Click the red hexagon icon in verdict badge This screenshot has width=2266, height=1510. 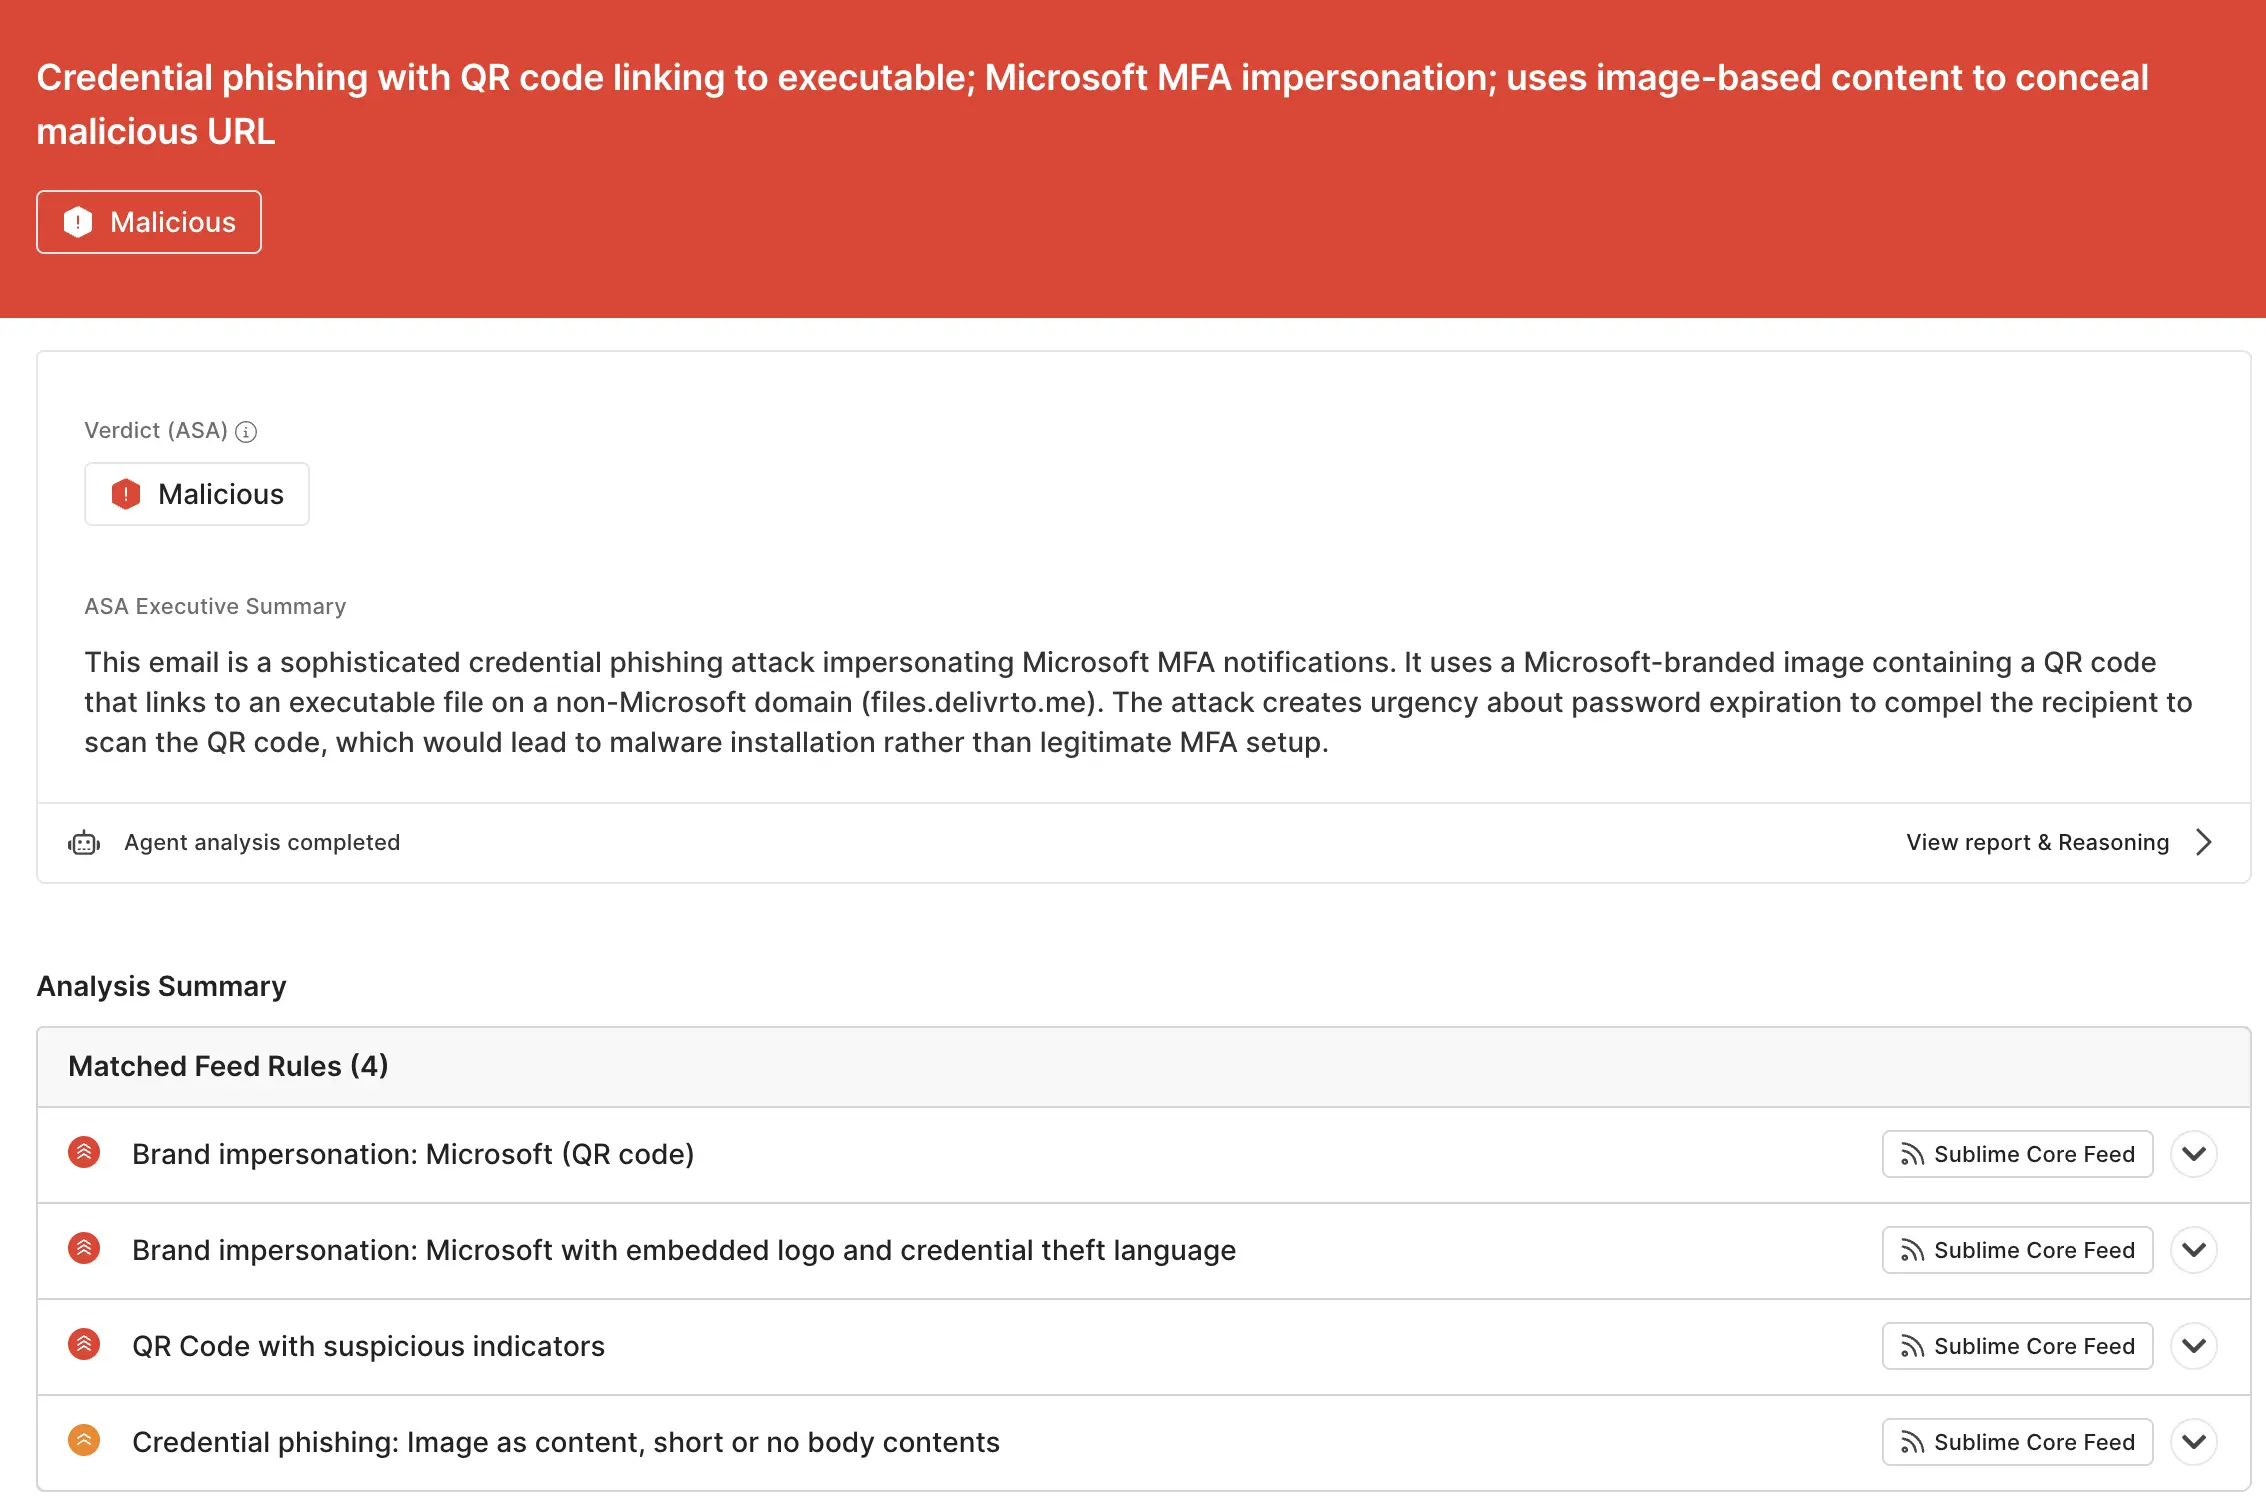point(126,494)
